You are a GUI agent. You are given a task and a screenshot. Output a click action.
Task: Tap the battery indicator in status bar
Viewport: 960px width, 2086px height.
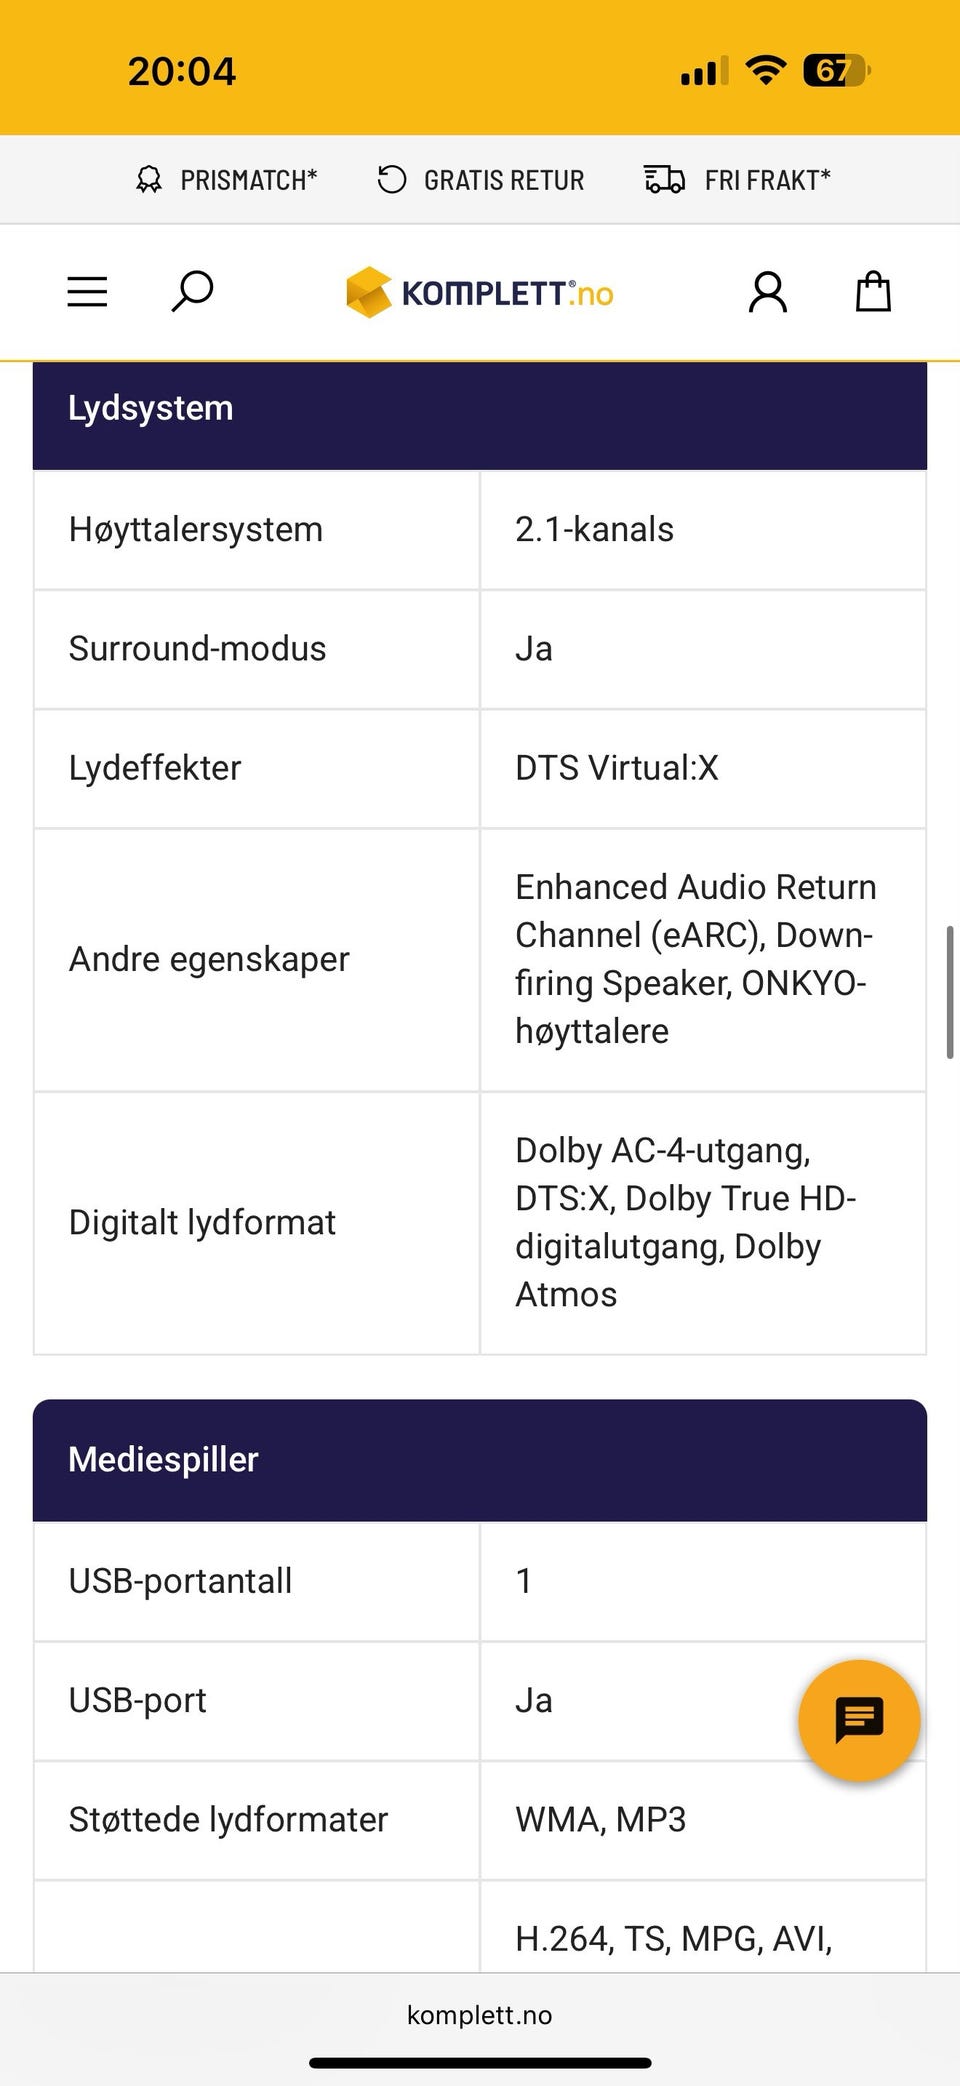(x=836, y=71)
